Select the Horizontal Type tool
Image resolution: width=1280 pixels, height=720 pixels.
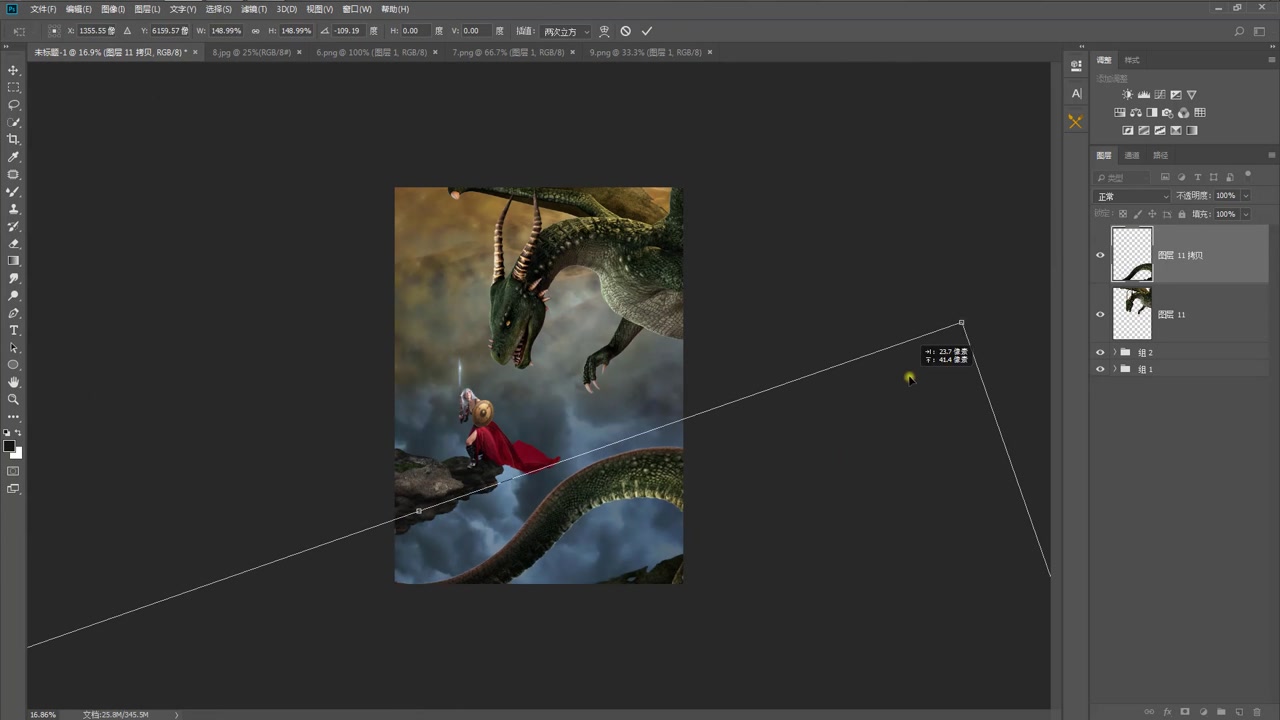click(x=14, y=330)
